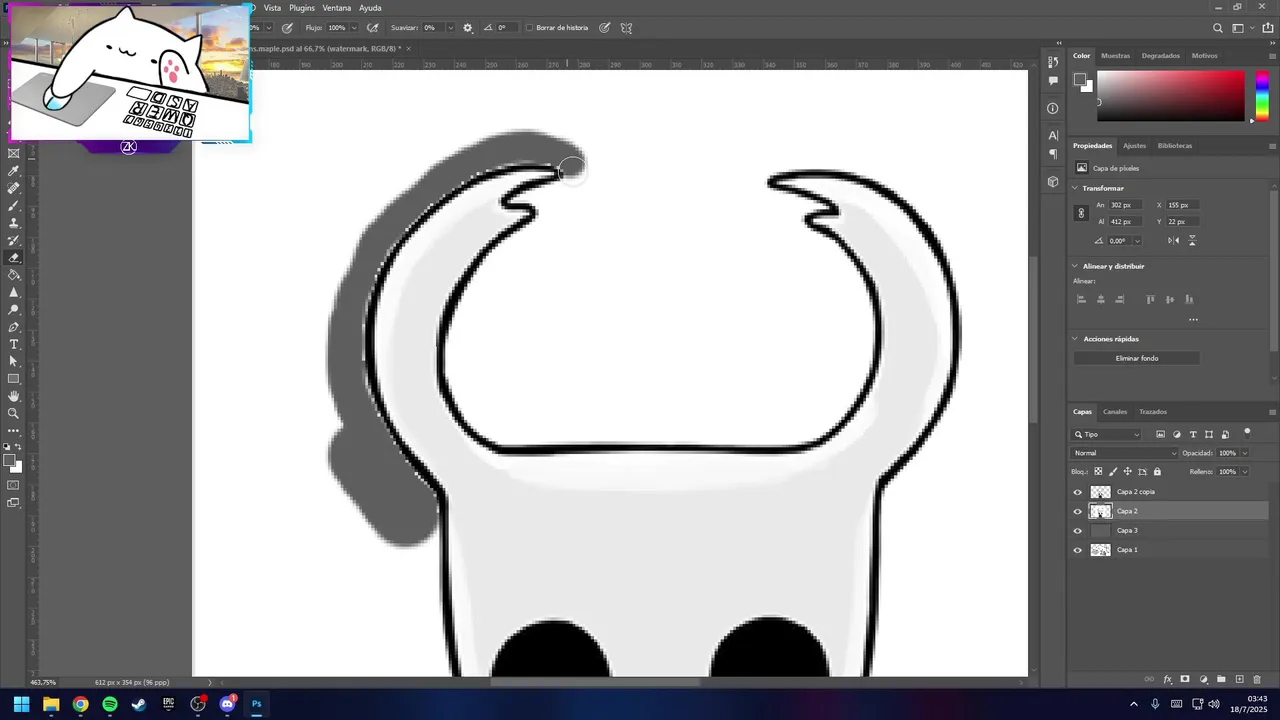
Task: Lock position move icon
Action: click(1128, 471)
